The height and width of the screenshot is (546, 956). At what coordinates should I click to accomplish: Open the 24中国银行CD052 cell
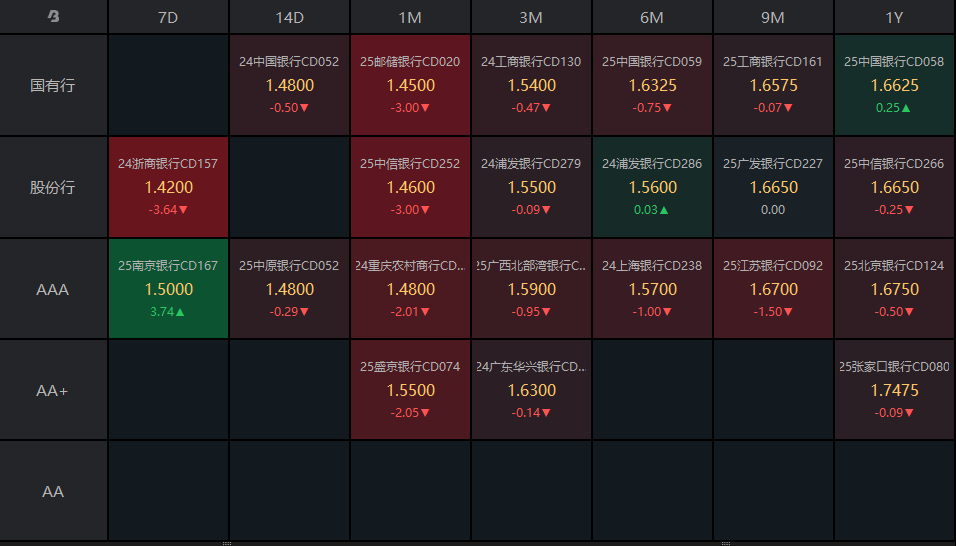(290, 85)
